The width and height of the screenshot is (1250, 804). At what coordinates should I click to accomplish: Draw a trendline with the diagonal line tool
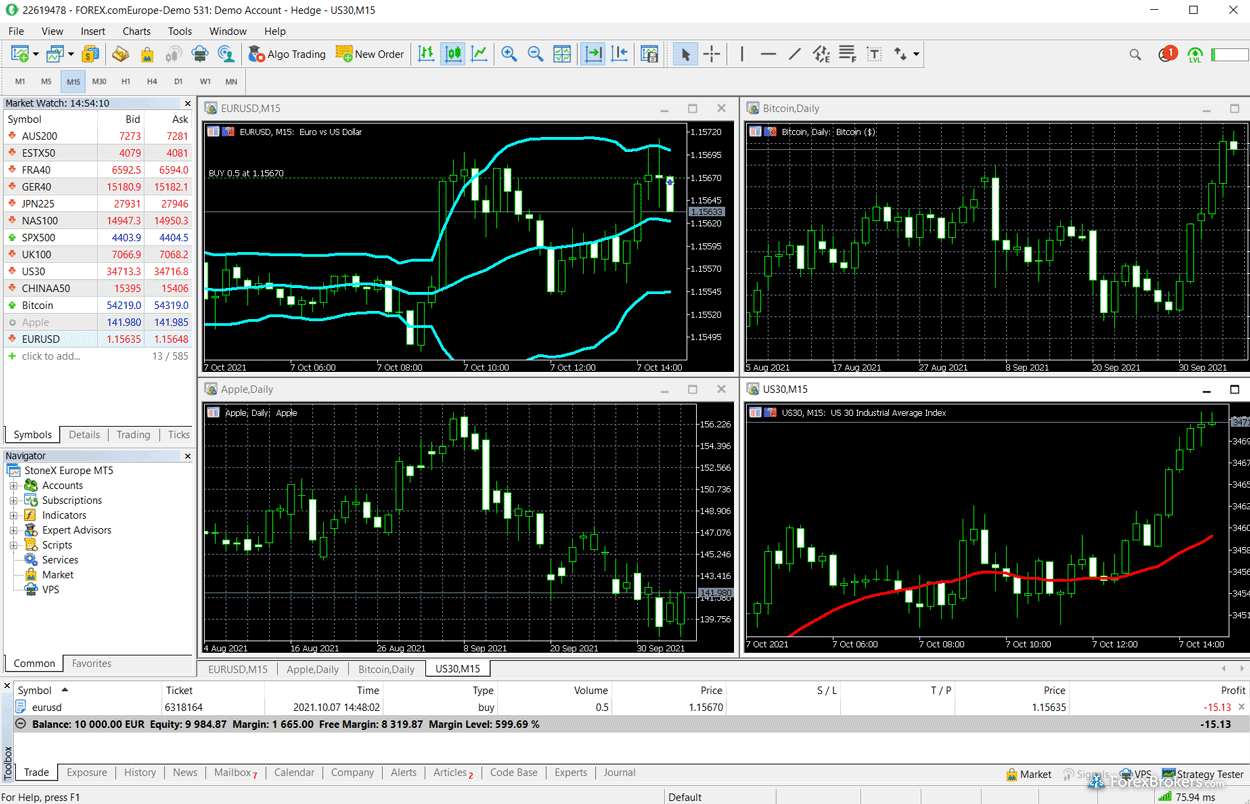click(795, 54)
